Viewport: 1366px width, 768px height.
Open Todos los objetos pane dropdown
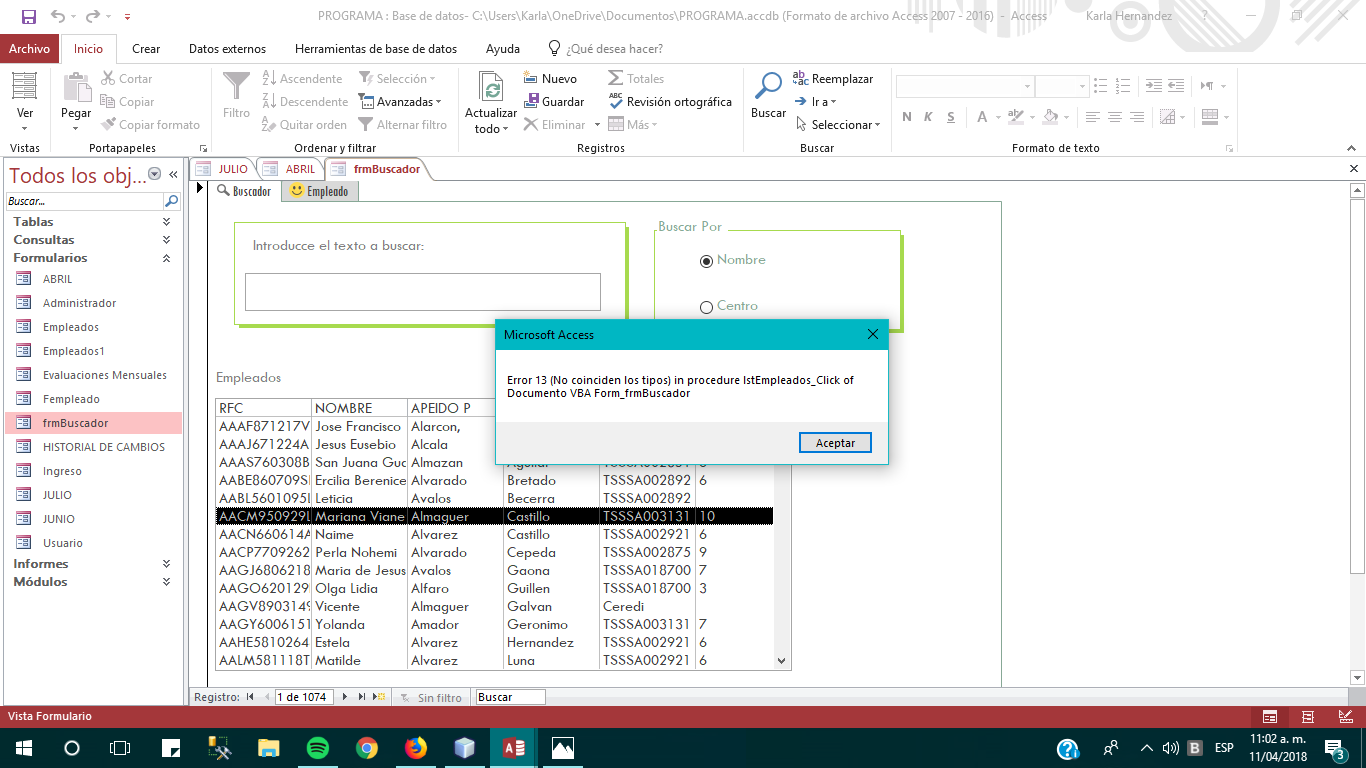coord(154,175)
